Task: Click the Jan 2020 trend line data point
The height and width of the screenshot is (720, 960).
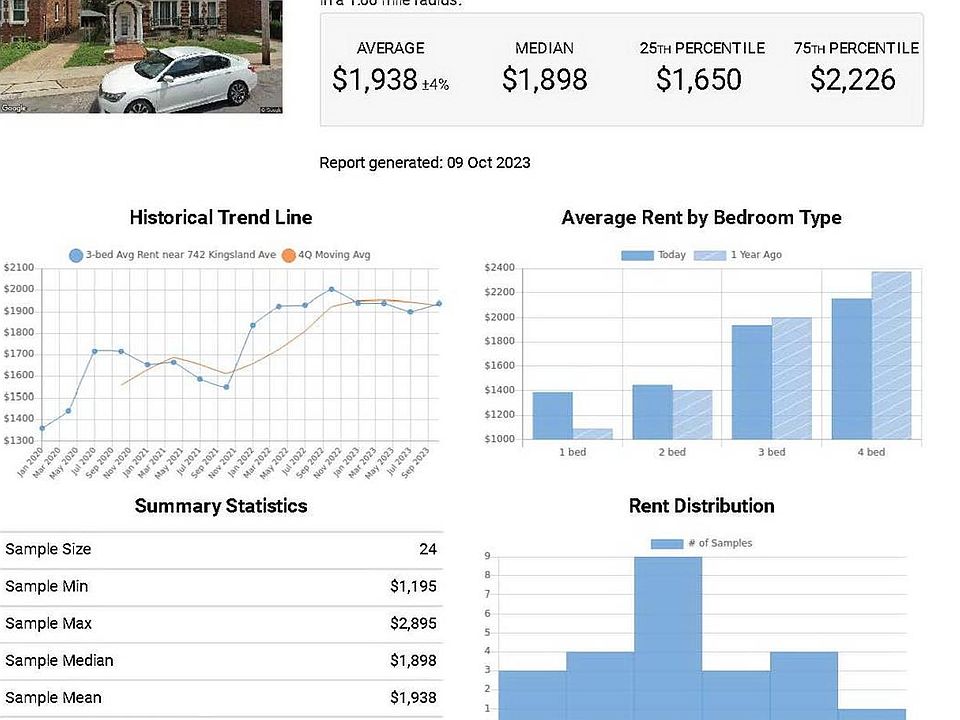Action: click(x=42, y=429)
